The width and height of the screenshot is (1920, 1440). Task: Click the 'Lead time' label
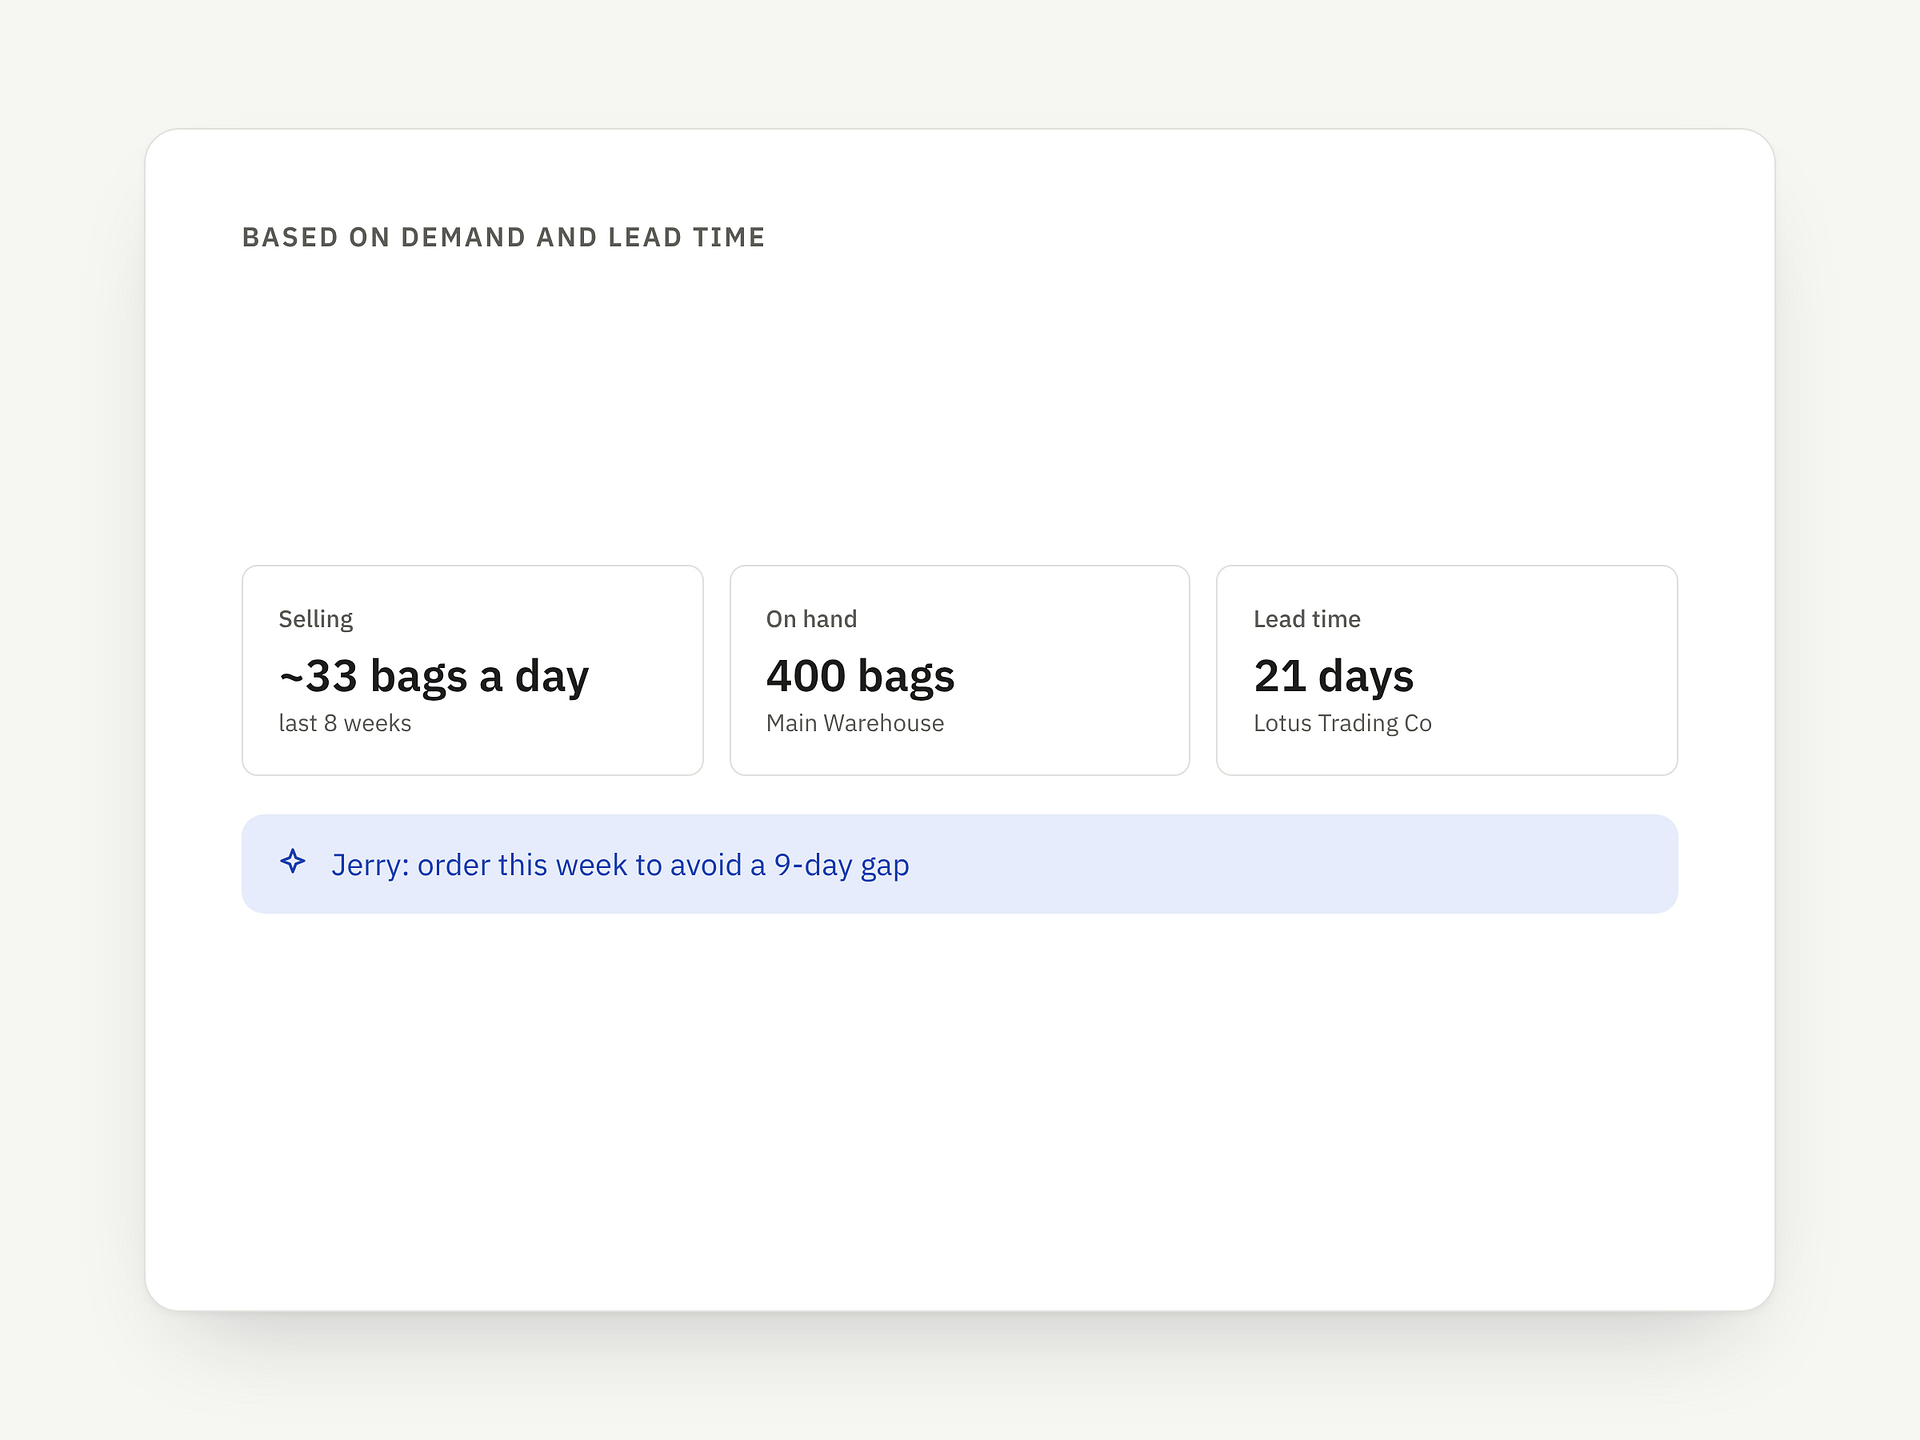tap(1307, 619)
